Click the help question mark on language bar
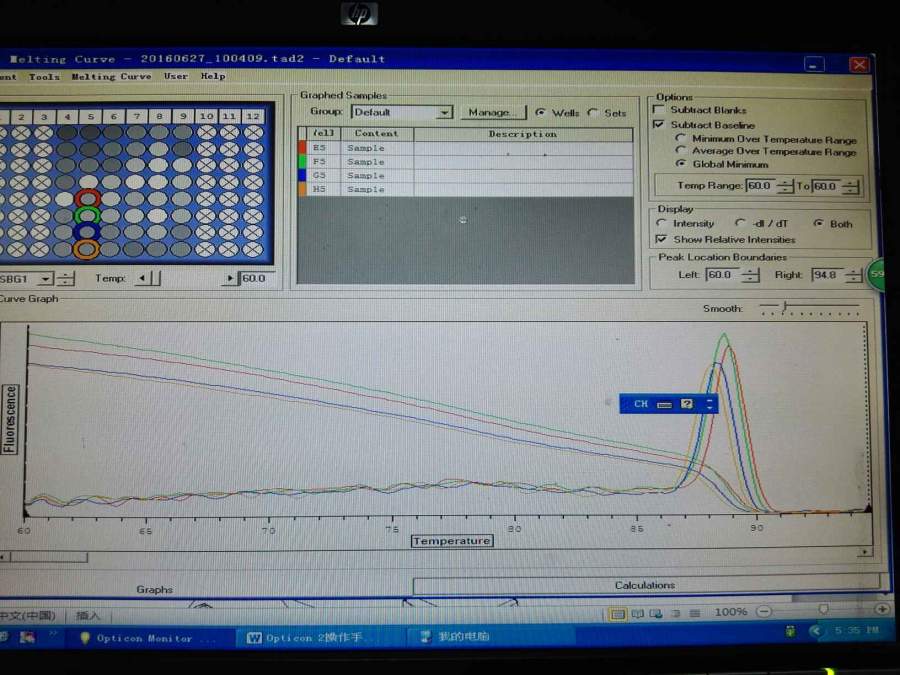This screenshot has height=675, width=900. click(686, 404)
